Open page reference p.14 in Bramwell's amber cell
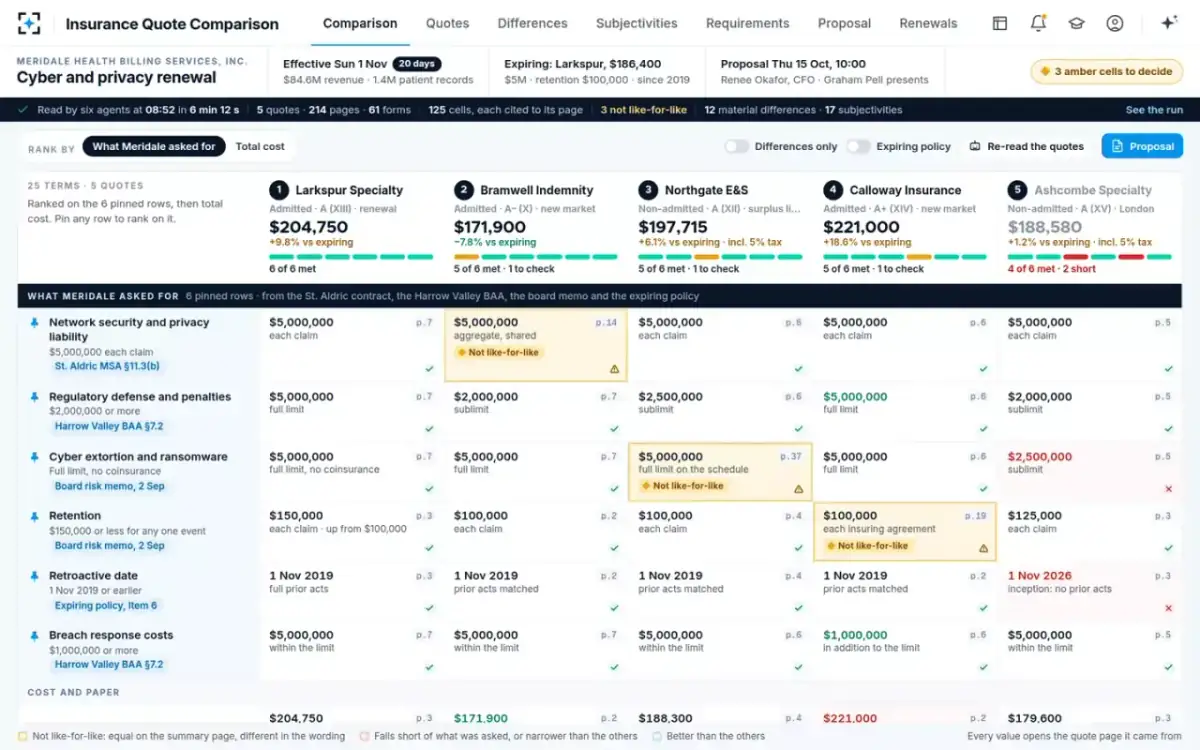The height and width of the screenshot is (750, 1200). point(607,323)
